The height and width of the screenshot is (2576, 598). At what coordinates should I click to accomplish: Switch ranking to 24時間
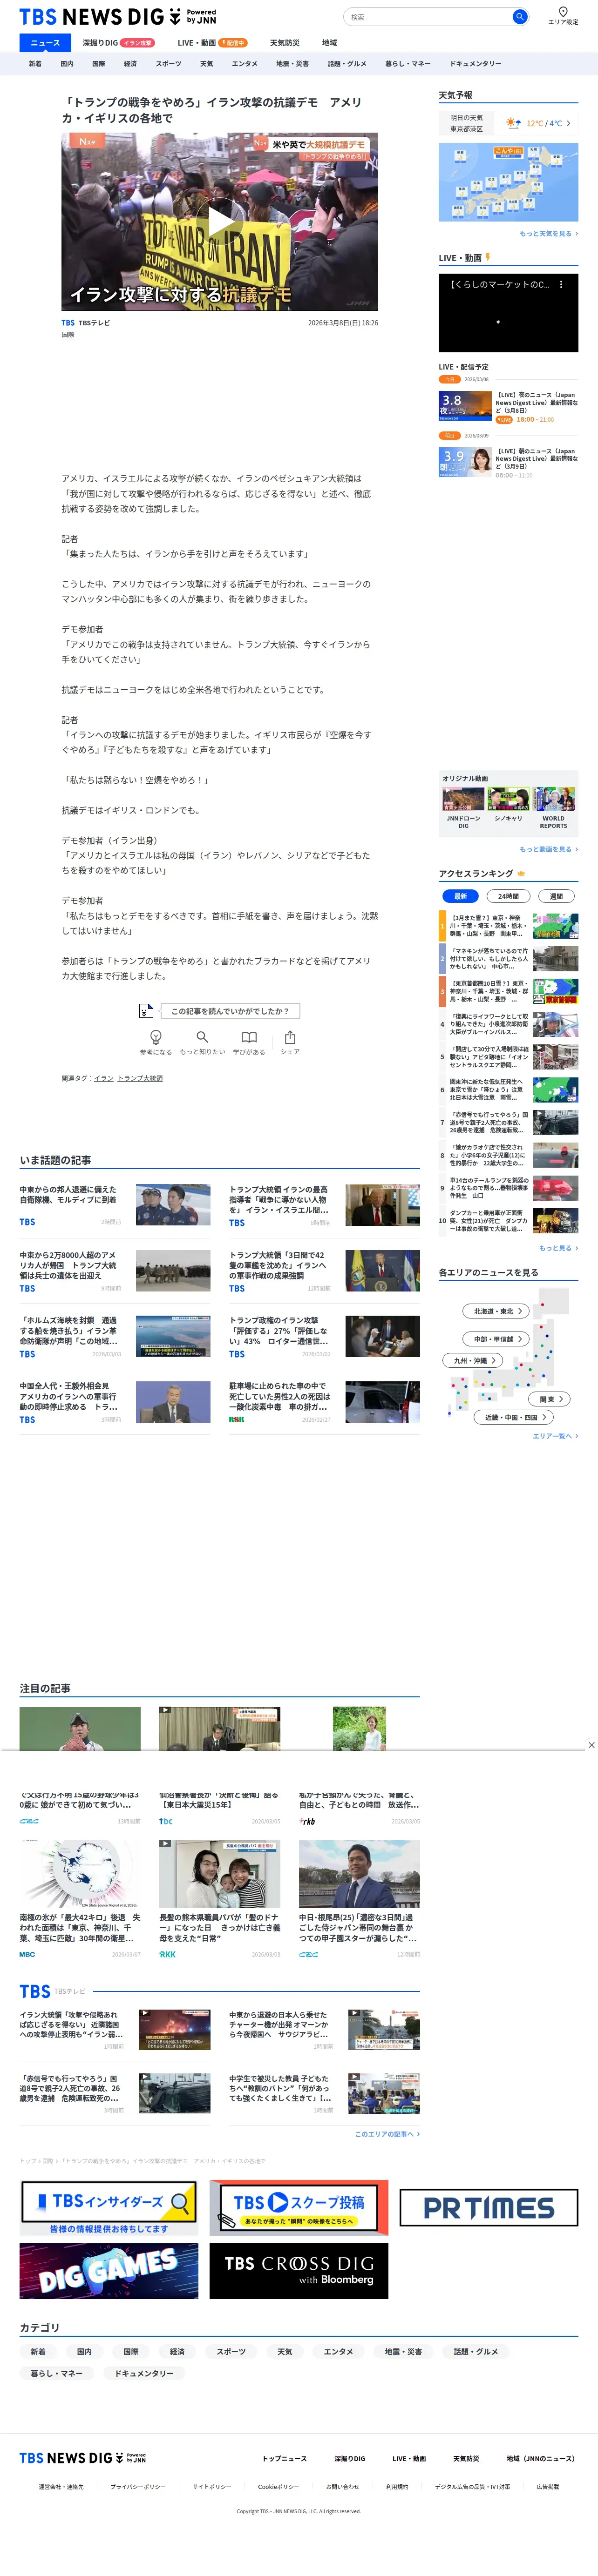click(508, 896)
